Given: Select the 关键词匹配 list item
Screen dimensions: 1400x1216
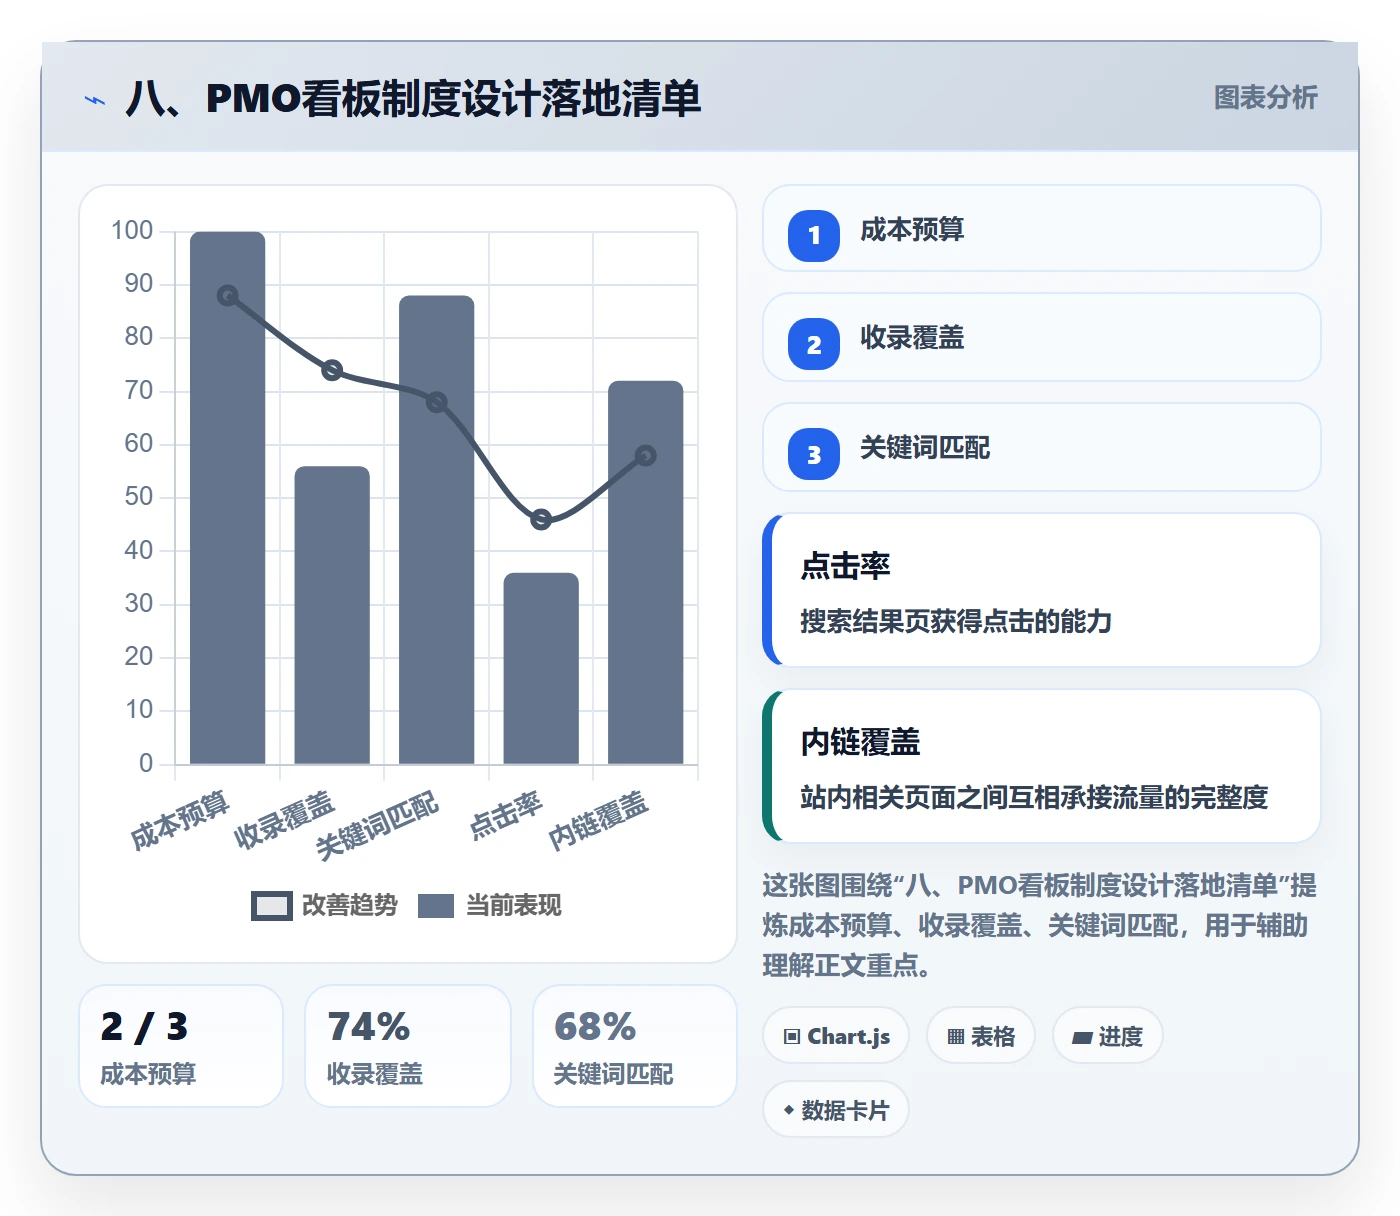Looking at the screenshot, I should (x=1042, y=447).
